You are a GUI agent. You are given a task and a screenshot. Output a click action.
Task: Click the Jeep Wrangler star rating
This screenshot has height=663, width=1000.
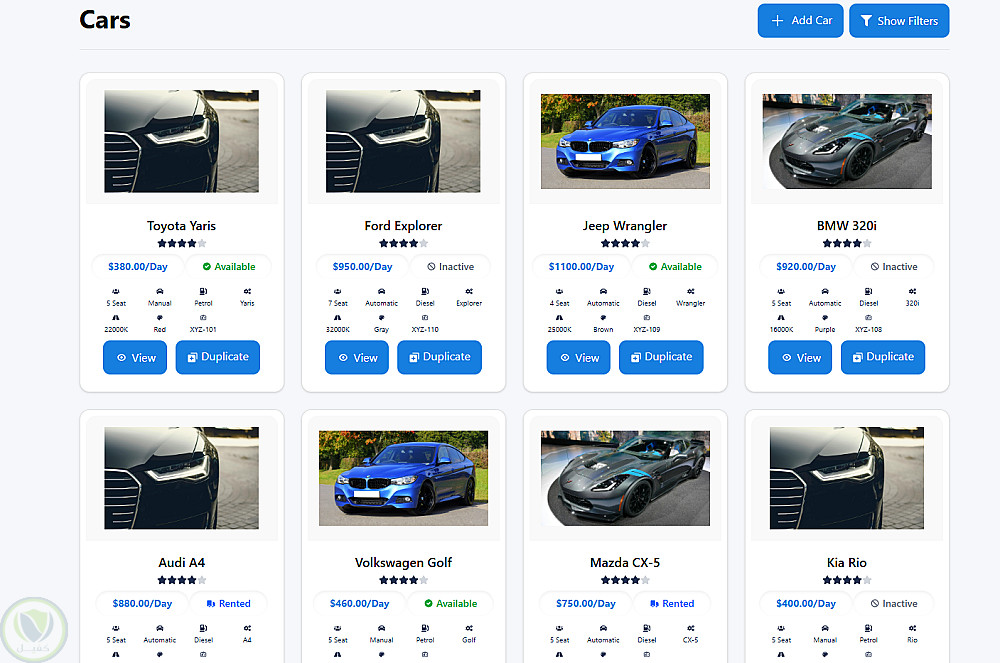point(625,243)
